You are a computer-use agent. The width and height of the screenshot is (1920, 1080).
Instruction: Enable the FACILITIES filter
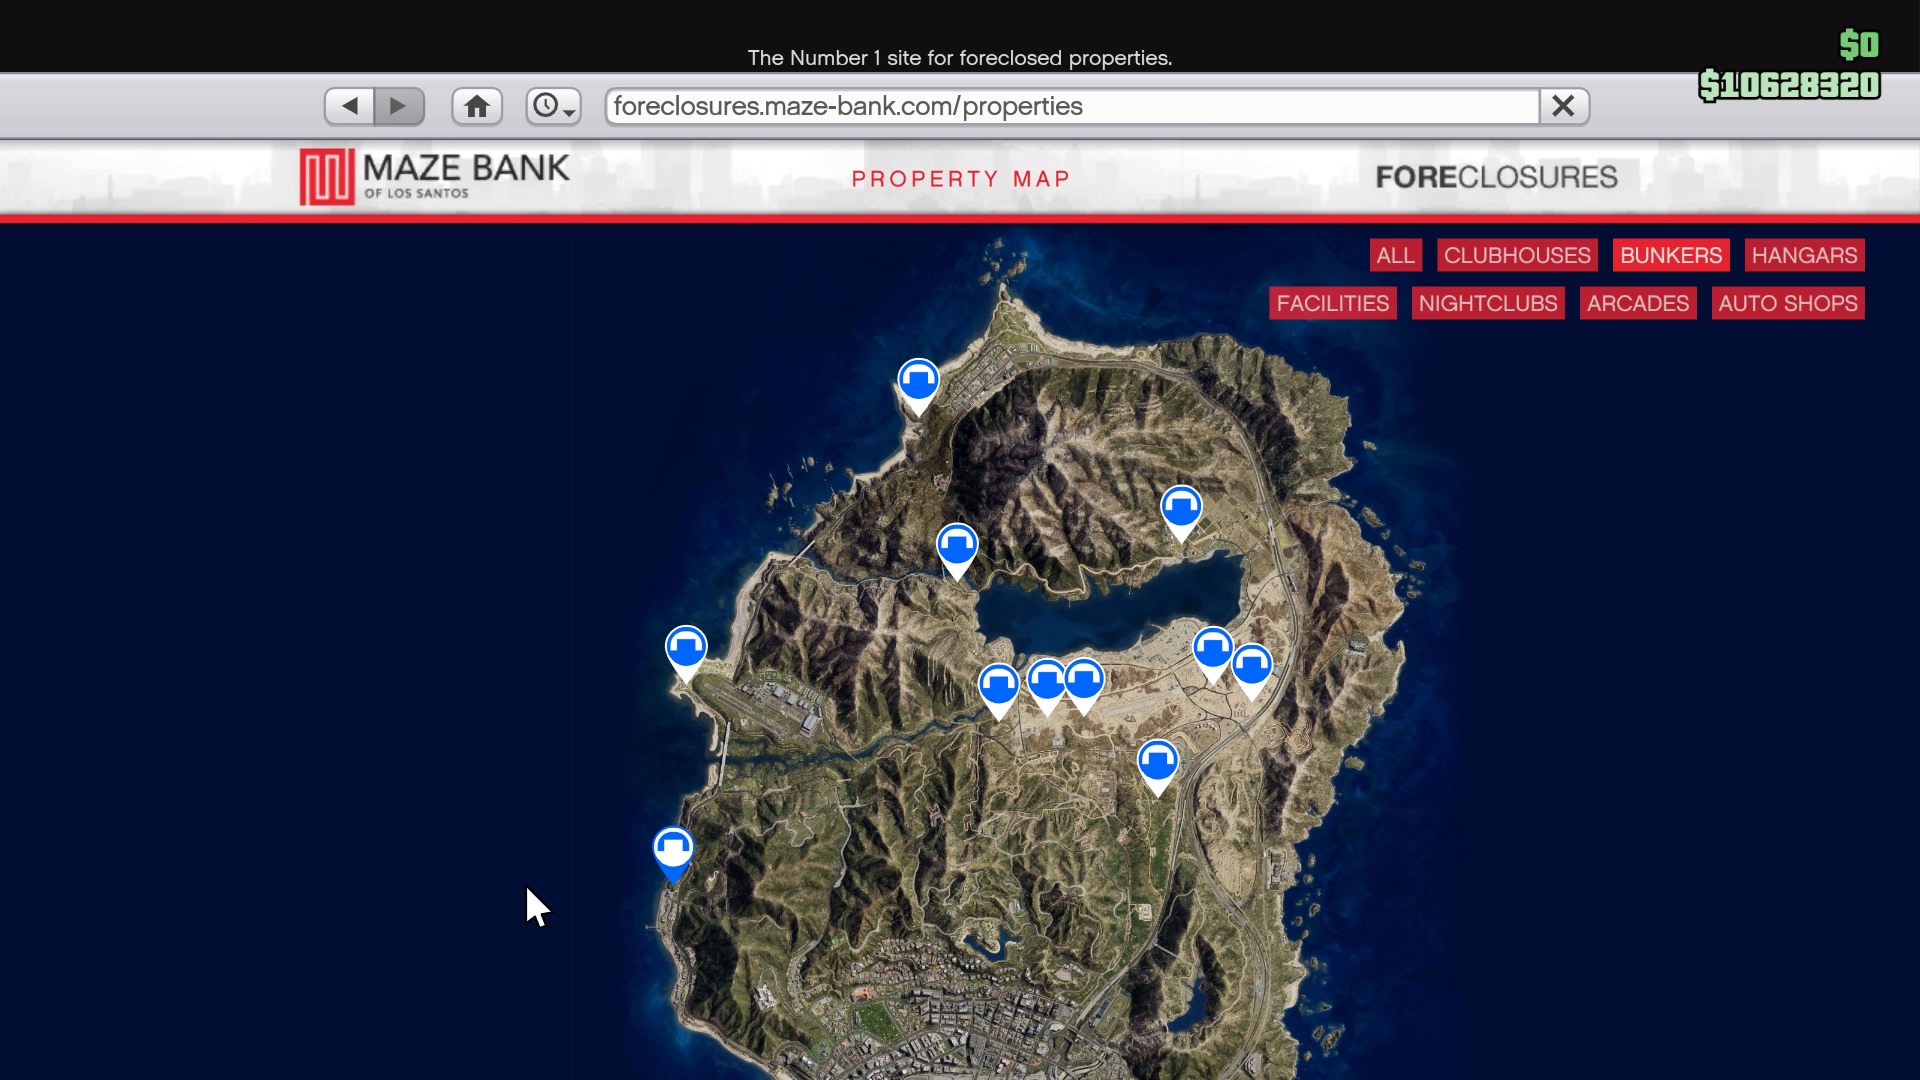click(x=1332, y=303)
